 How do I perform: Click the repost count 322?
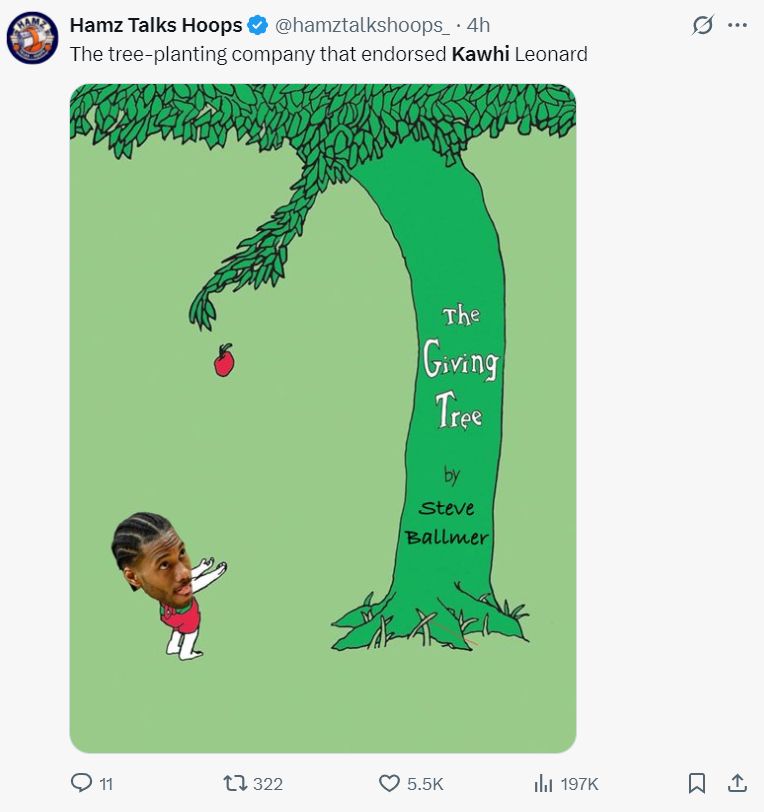pyautogui.click(x=268, y=784)
